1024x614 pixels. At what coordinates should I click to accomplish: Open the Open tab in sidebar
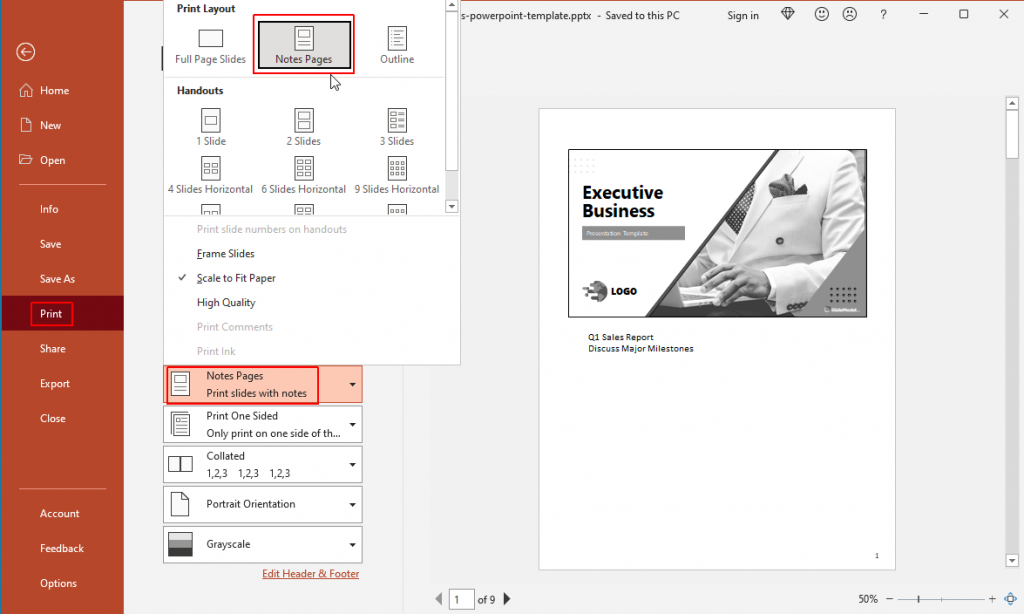coord(62,160)
